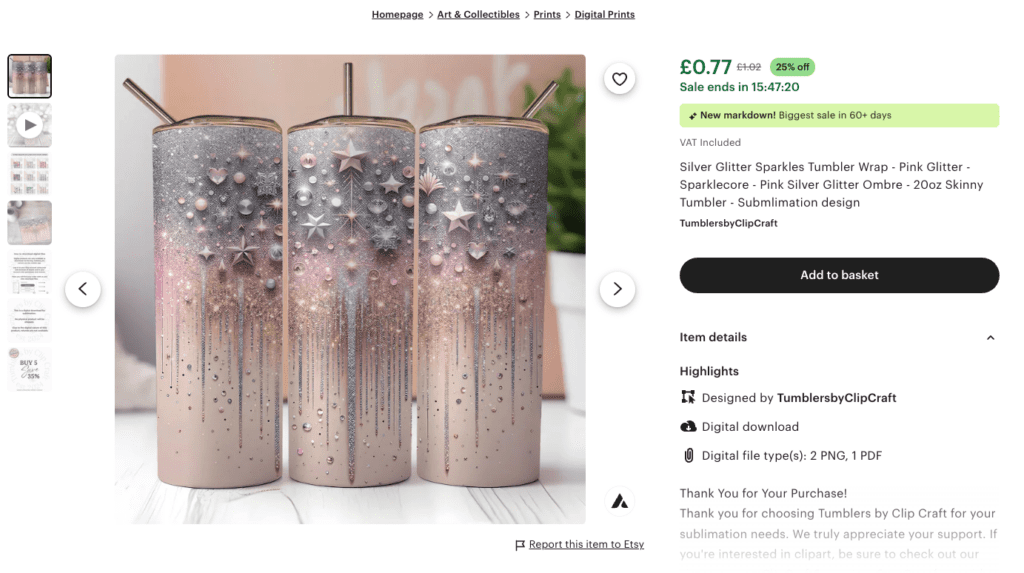Viewport: 1024px width, 573px height.
Task: Click the Designed by highlight icon
Action: coord(688,397)
